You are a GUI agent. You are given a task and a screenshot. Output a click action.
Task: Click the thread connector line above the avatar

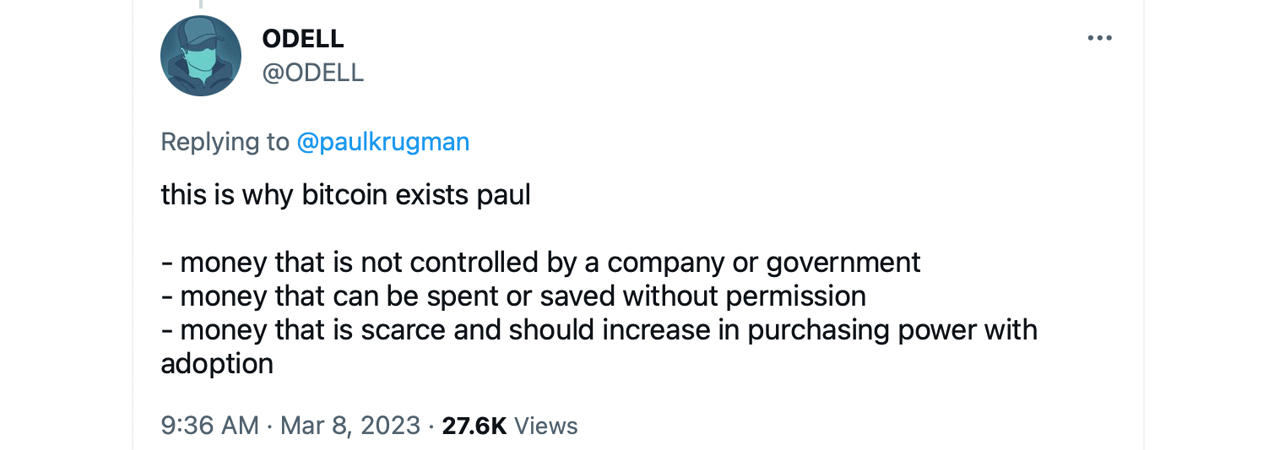200,4
